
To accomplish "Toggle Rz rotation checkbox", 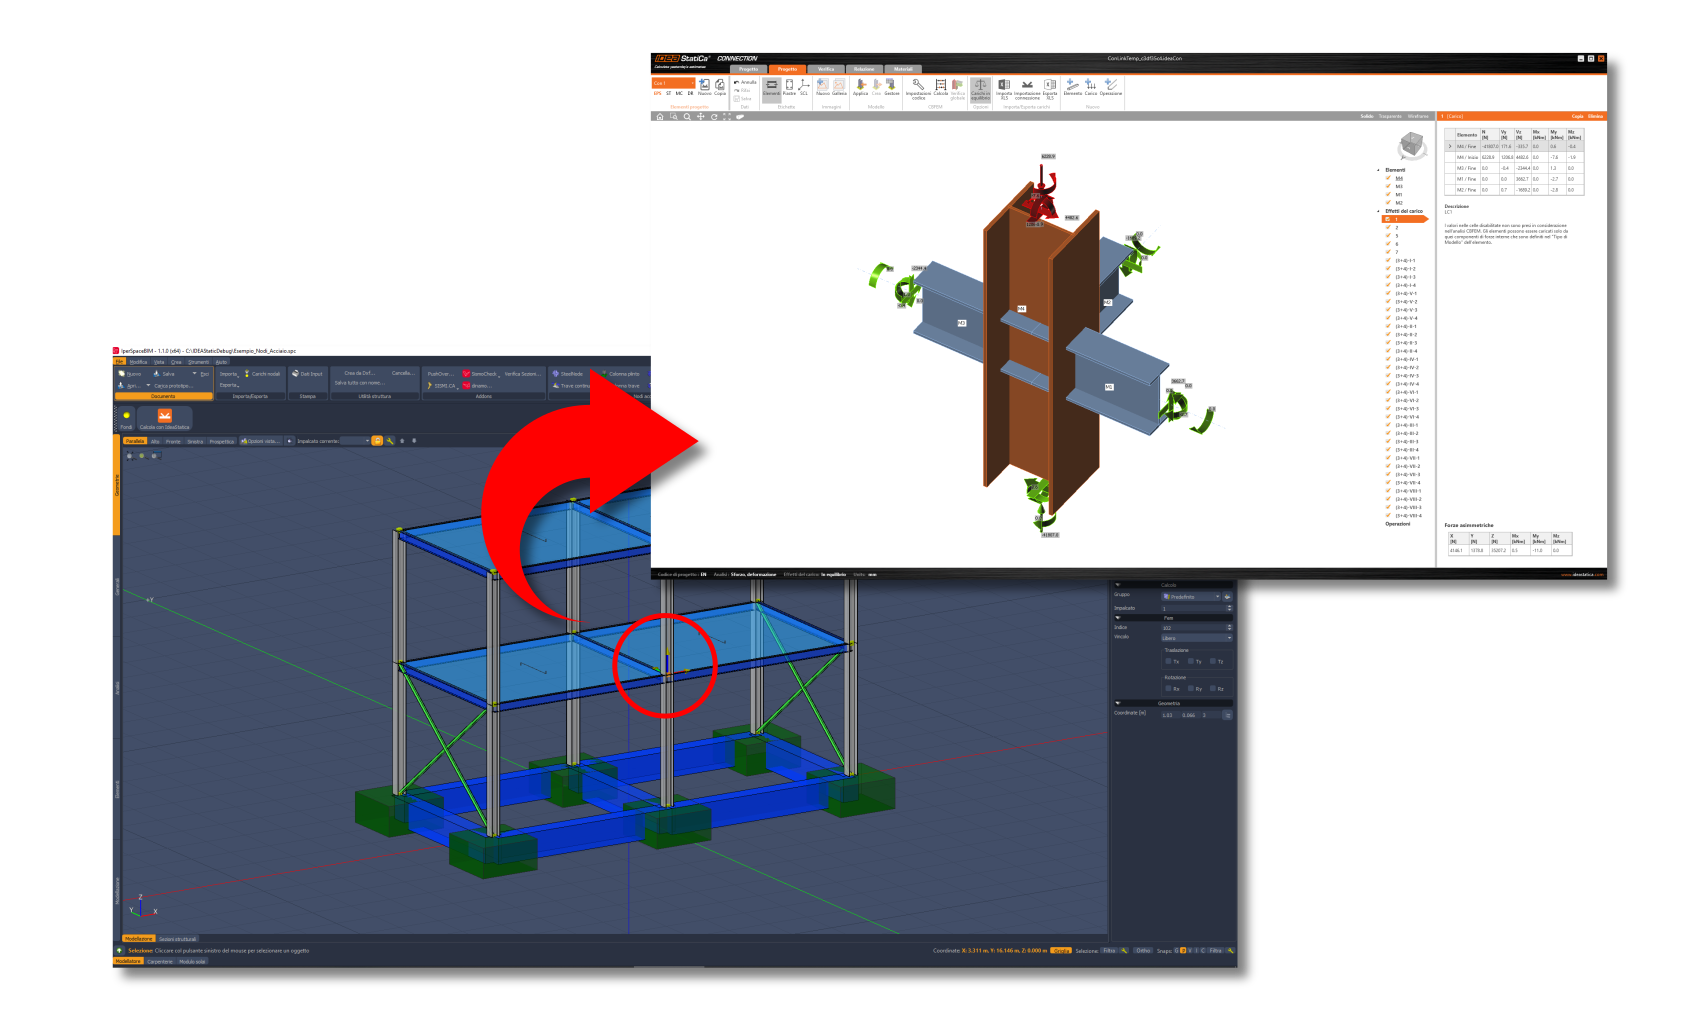I will (1213, 688).
